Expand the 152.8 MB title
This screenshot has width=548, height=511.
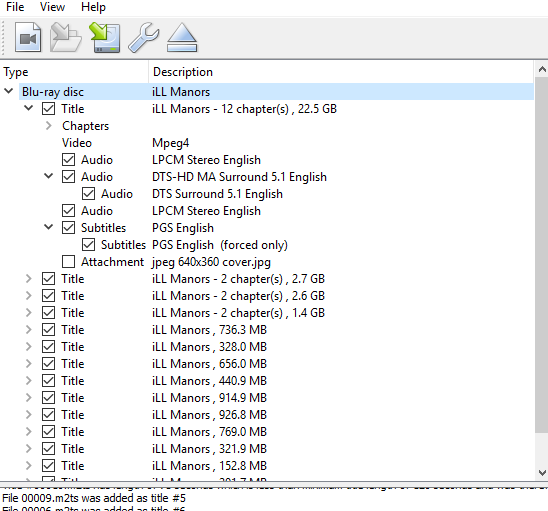tap(29, 466)
